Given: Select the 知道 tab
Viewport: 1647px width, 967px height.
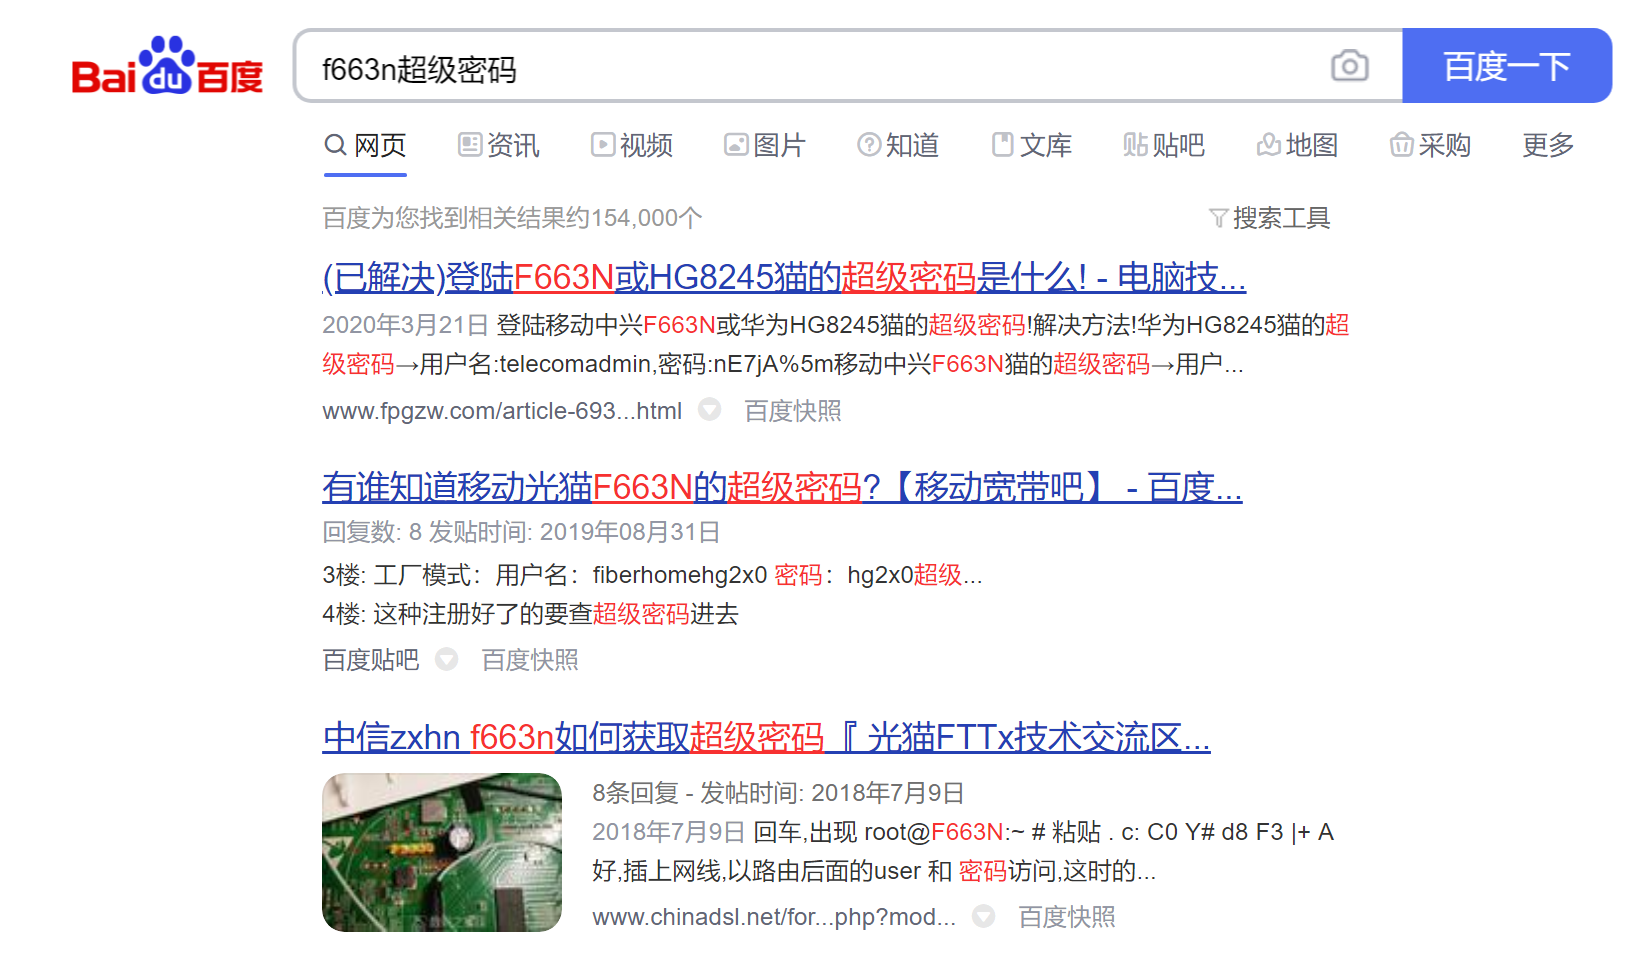Looking at the screenshot, I should 897,145.
